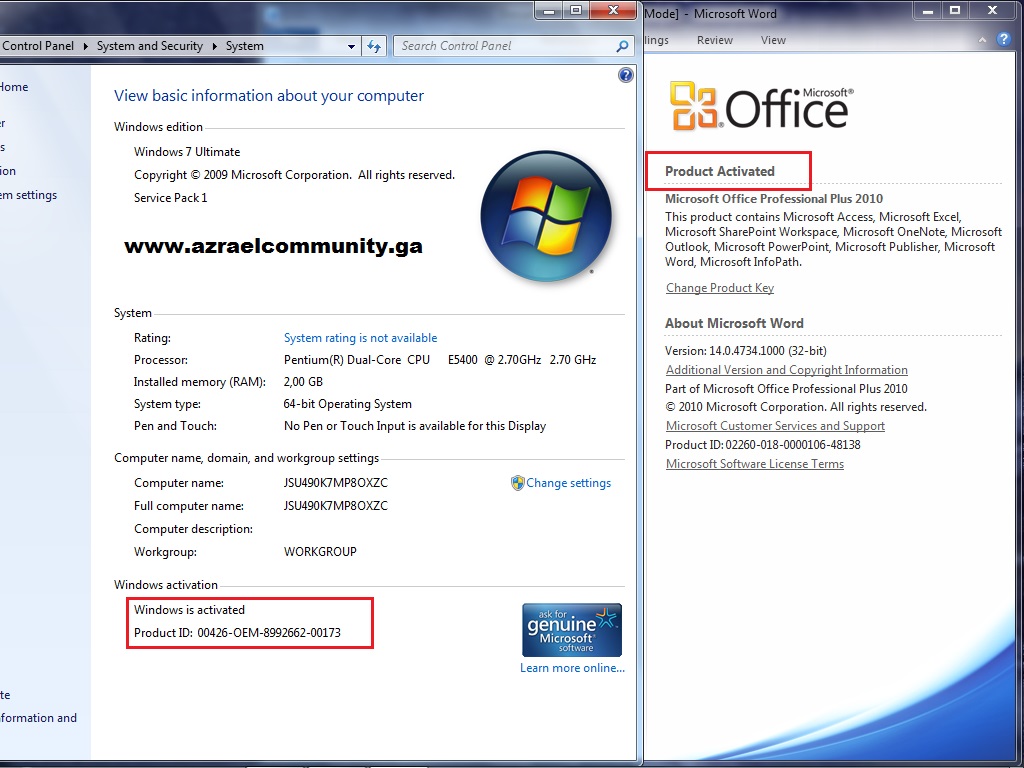Click Change Product Key link
This screenshot has width=1024, height=768.
tap(720, 288)
